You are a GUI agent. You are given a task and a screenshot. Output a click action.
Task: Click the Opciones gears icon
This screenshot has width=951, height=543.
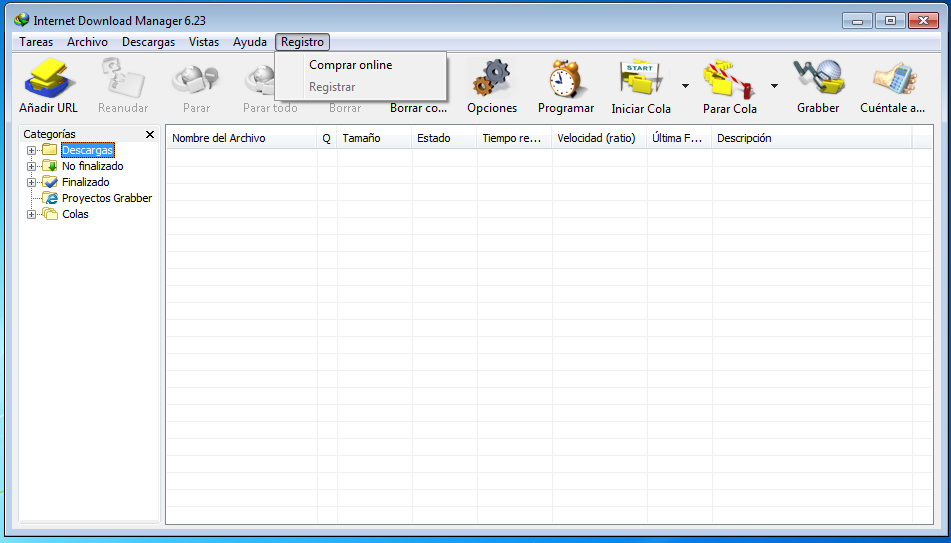492,78
